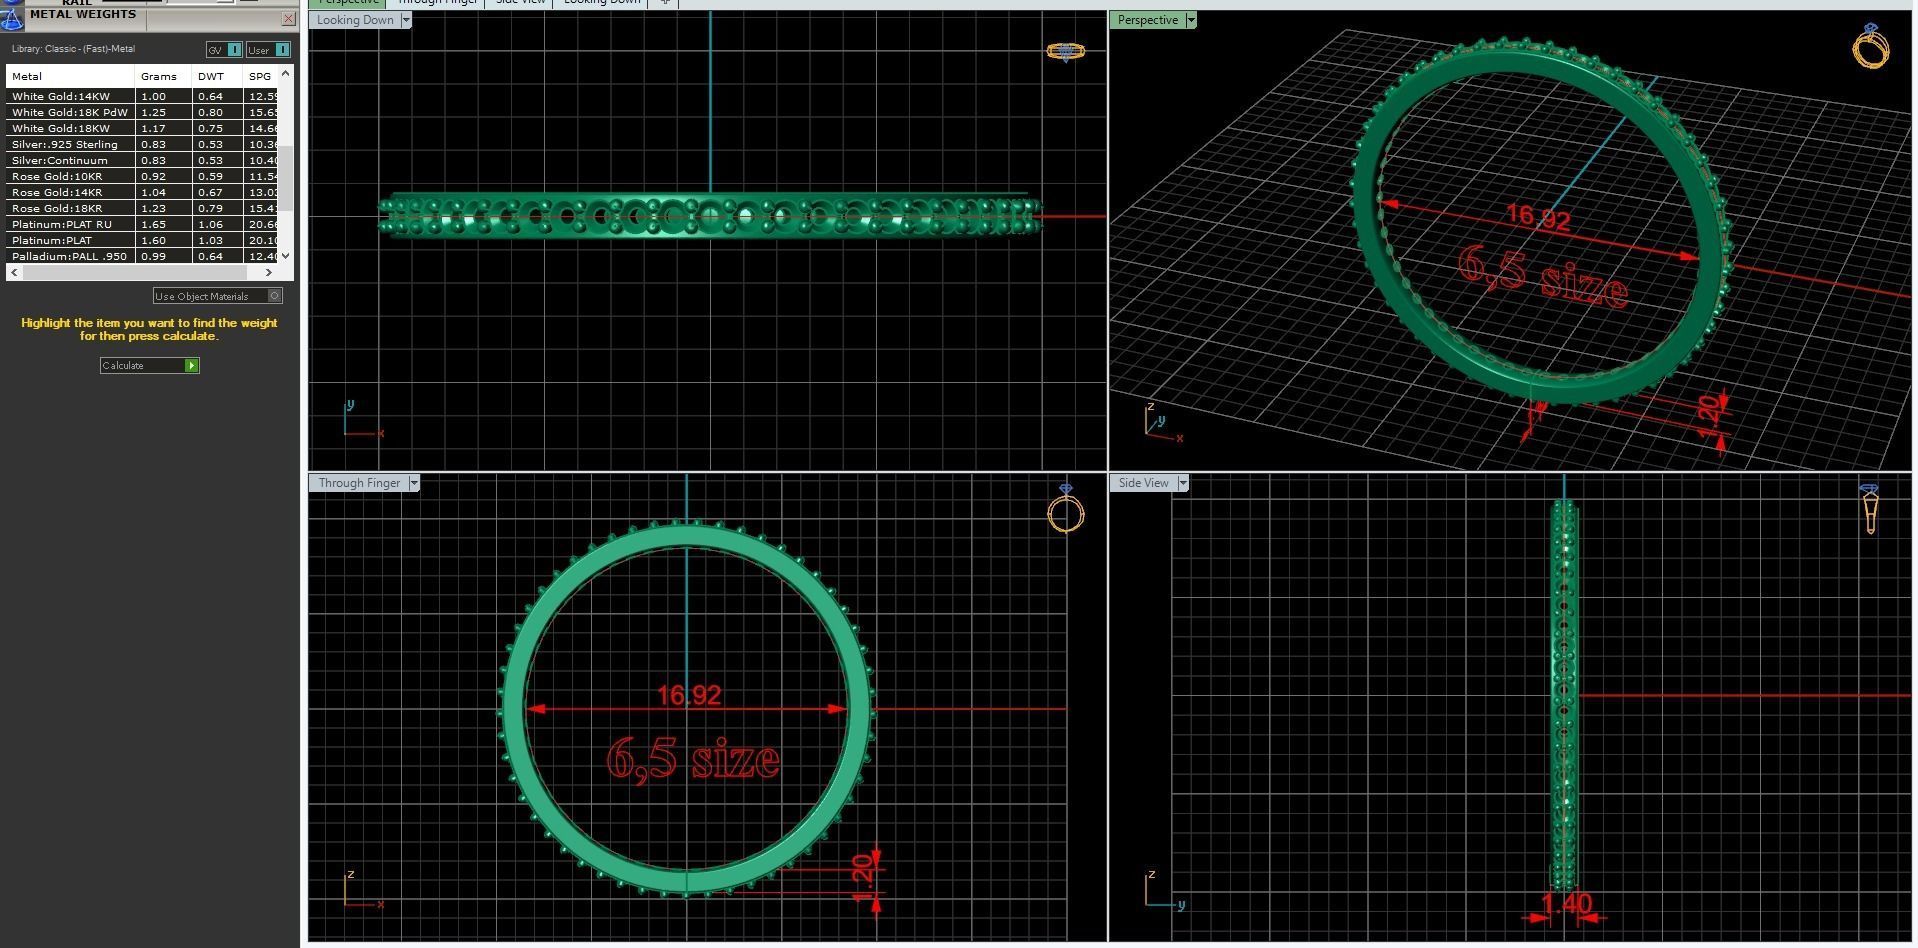Select the White Gold:18KW row
The image size is (1918, 948).
pos(142,128)
